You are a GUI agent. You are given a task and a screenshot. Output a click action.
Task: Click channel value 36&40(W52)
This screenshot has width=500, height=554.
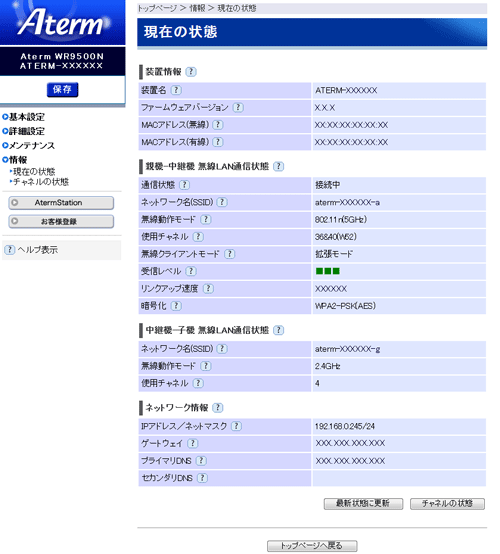pos(336,237)
